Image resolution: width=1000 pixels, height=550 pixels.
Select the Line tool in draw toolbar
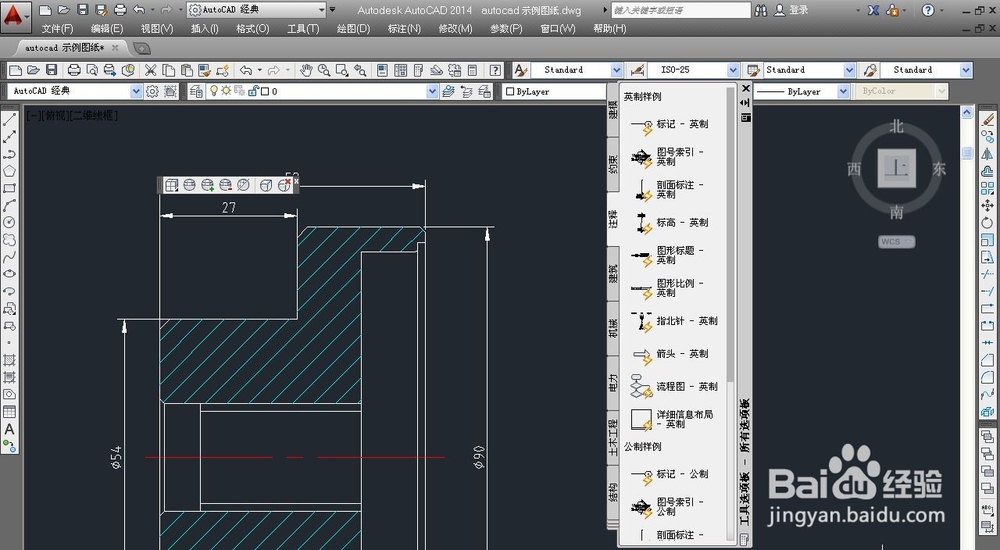(10, 119)
